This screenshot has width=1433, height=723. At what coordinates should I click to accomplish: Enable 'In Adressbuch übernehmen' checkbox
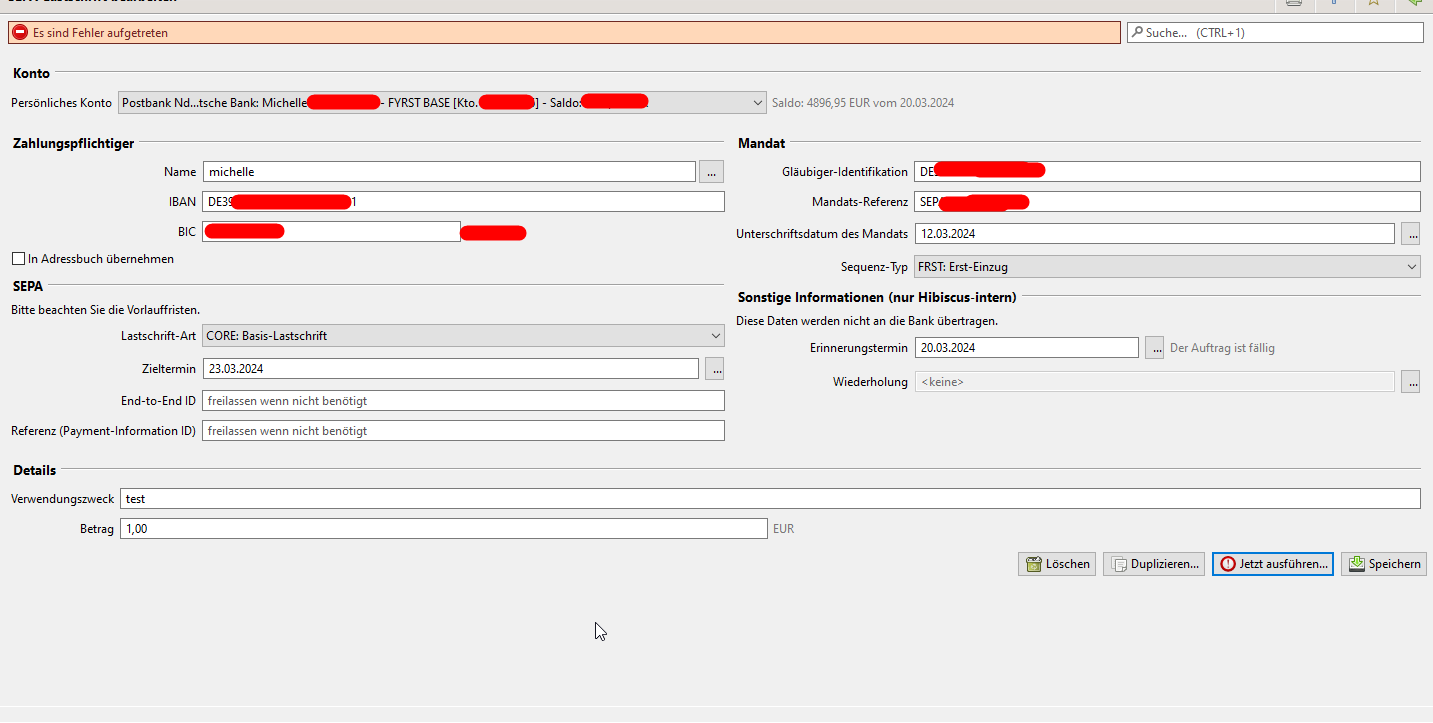tap(19, 259)
